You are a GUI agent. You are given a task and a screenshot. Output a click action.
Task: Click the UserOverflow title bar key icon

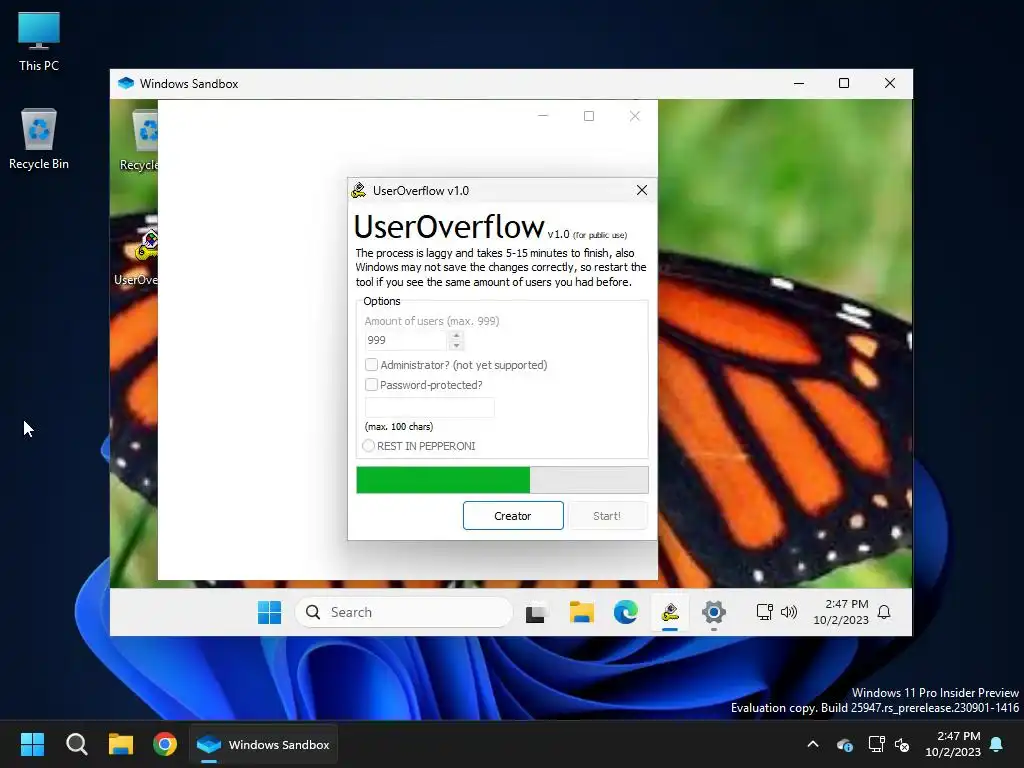tap(359, 190)
